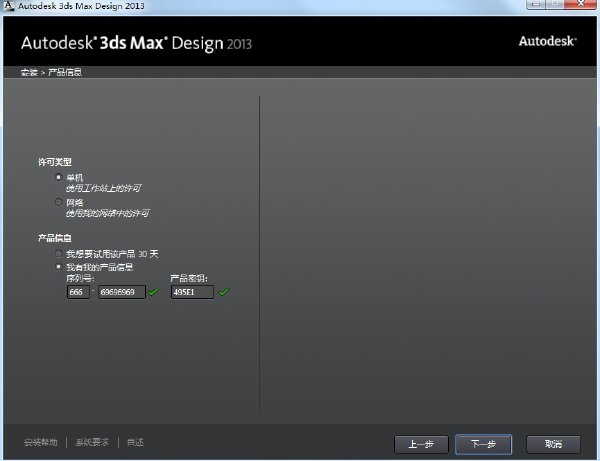
Task: Open the 安装帮助 installation help link
Action: 41,443
